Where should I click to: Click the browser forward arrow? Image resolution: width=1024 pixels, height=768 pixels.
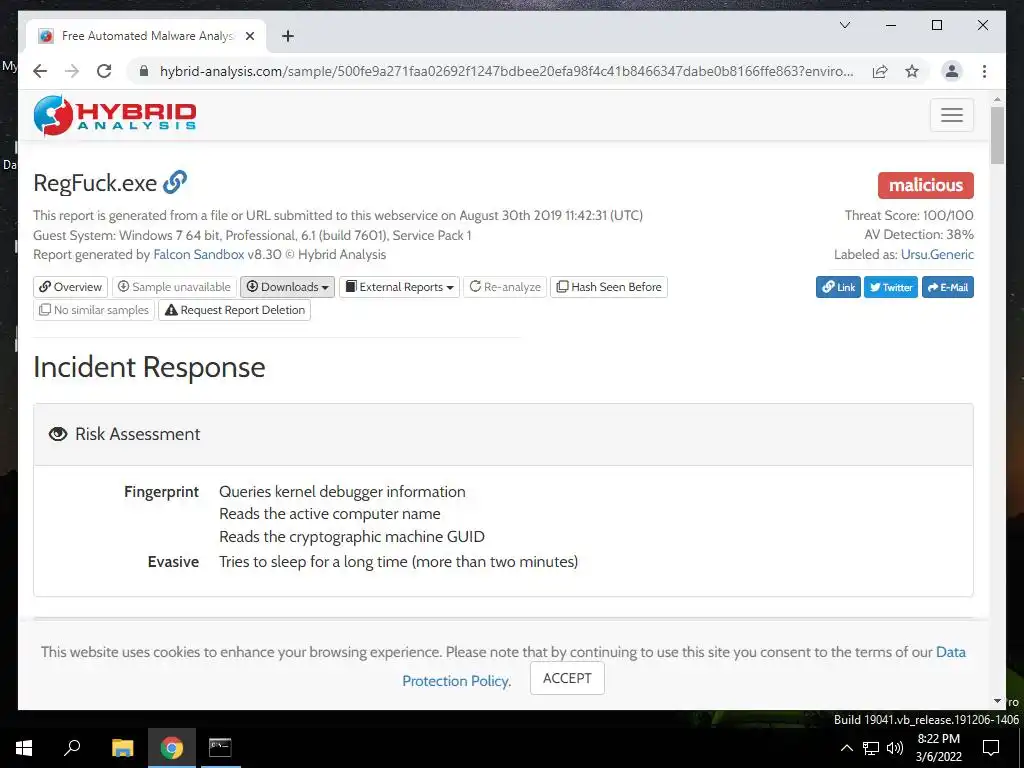tap(72, 71)
